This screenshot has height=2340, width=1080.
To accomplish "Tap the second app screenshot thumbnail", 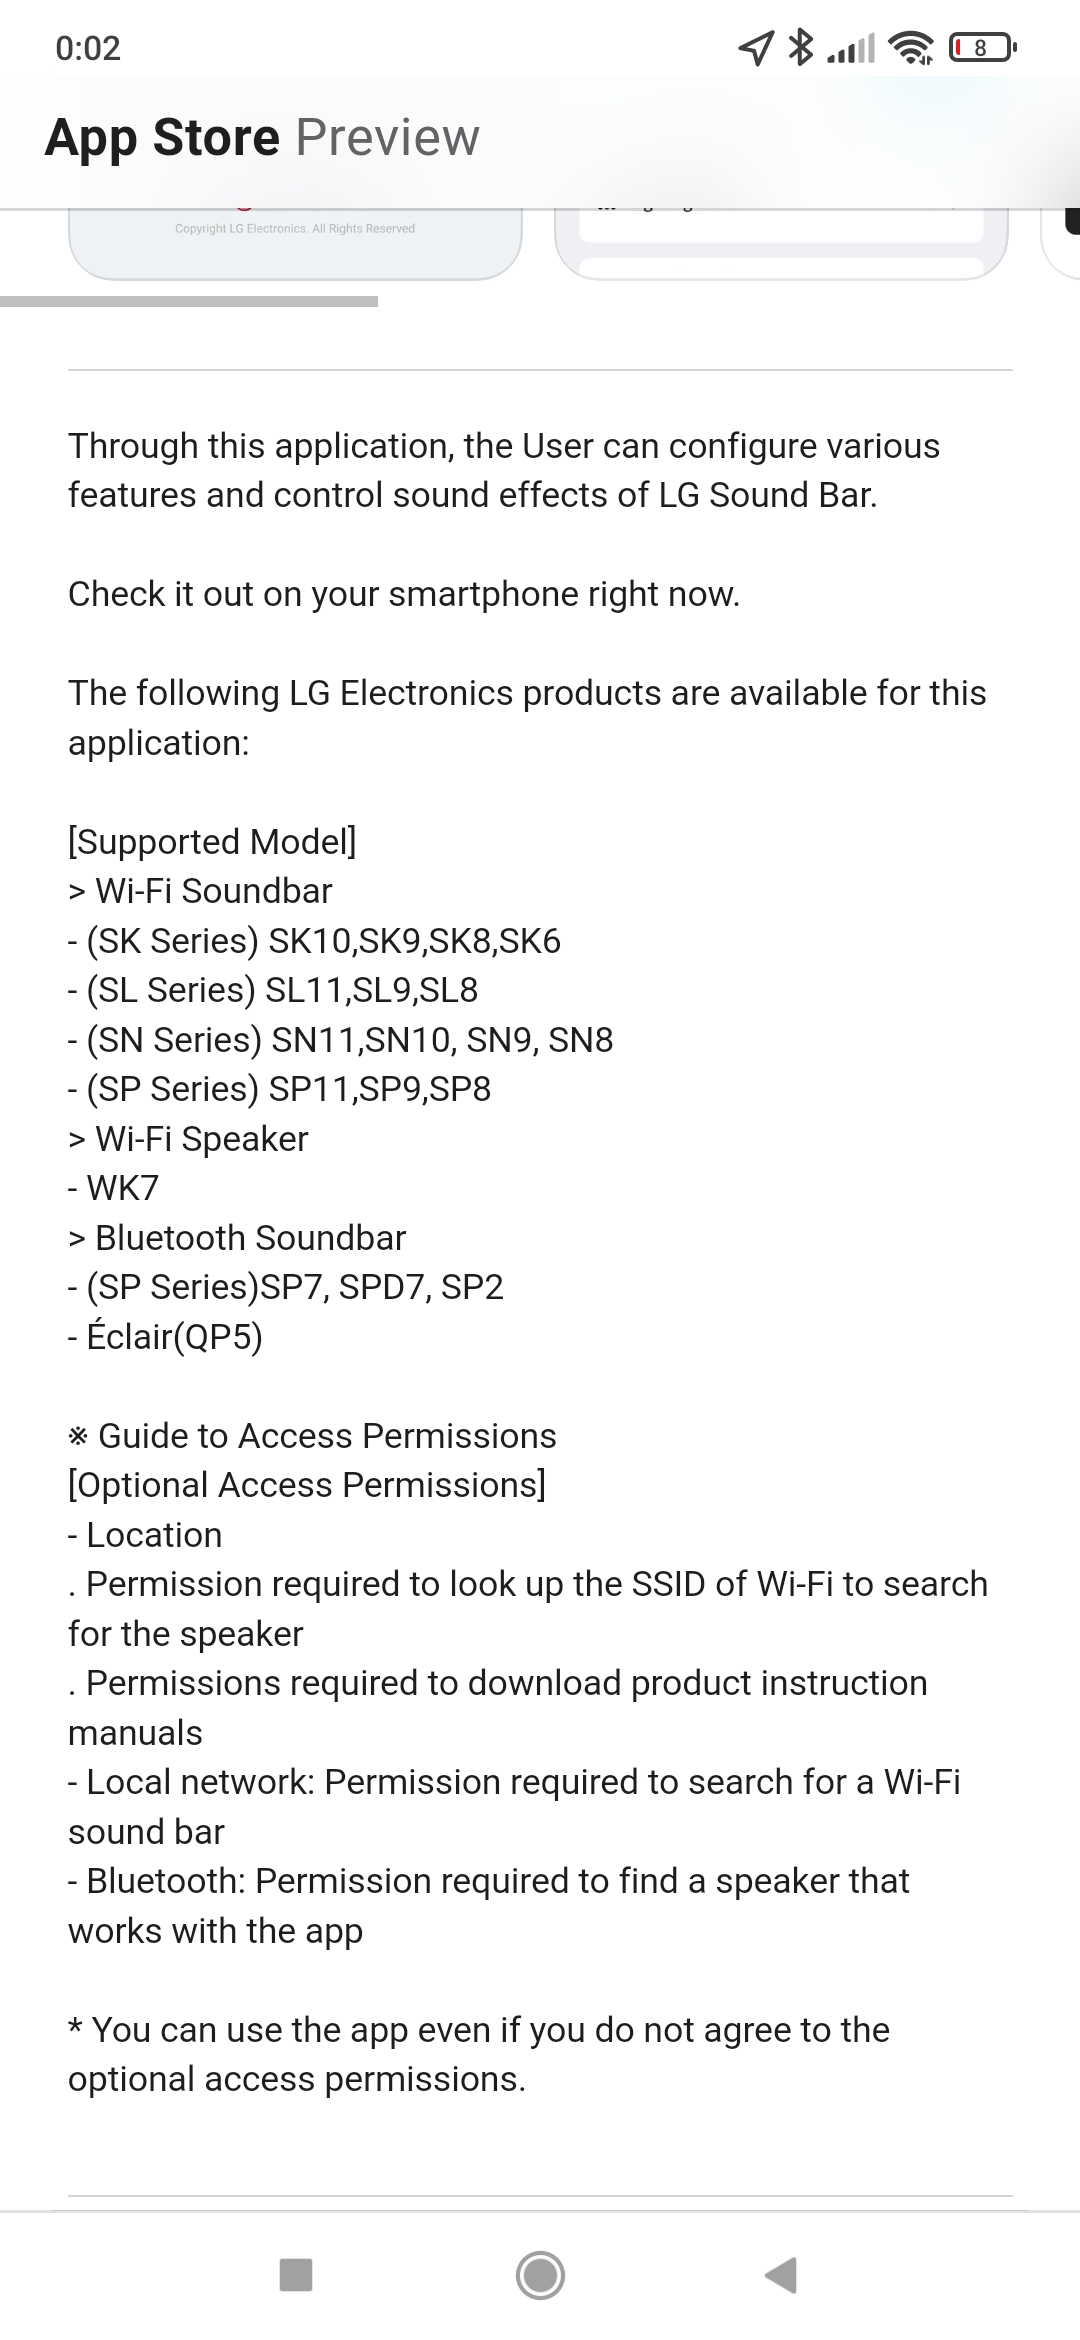I will coord(781,243).
